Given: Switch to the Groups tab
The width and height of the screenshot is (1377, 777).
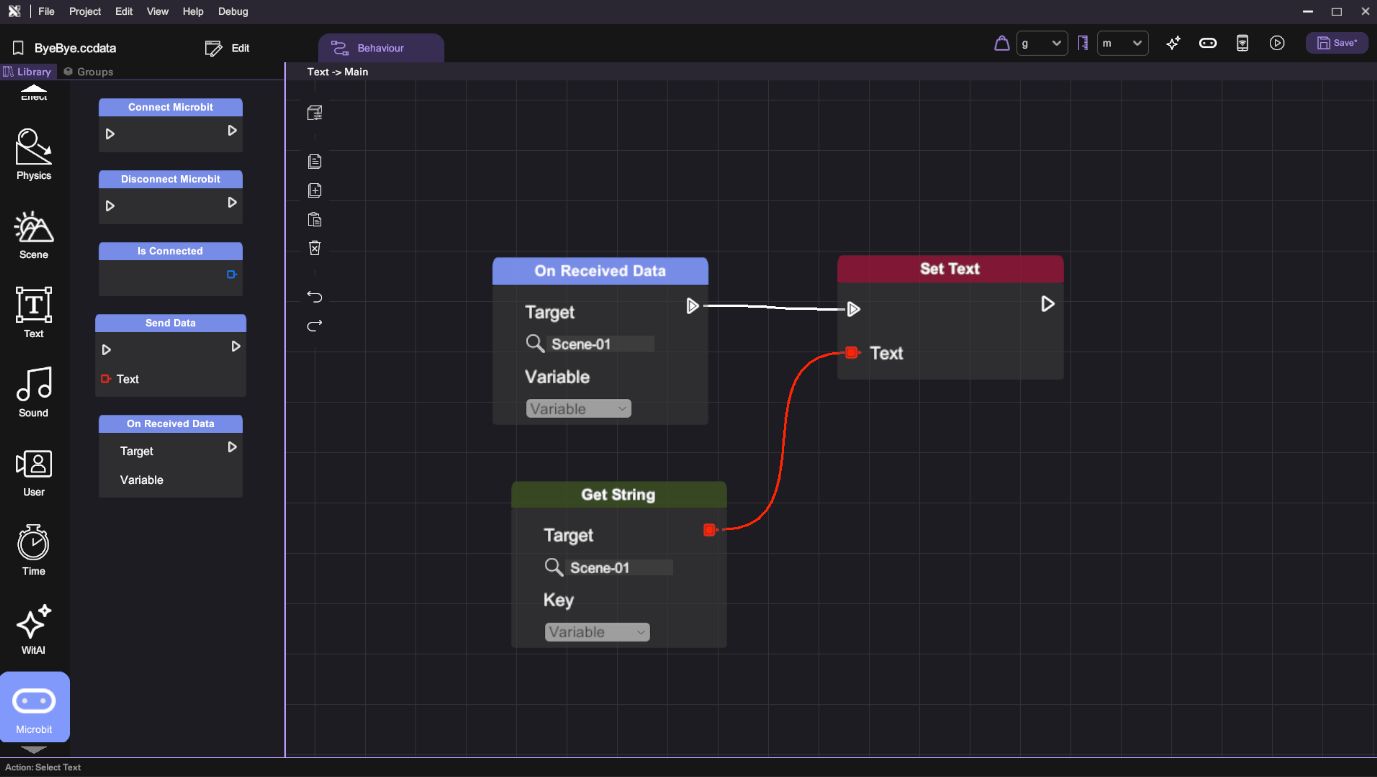Looking at the screenshot, I should (x=88, y=72).
